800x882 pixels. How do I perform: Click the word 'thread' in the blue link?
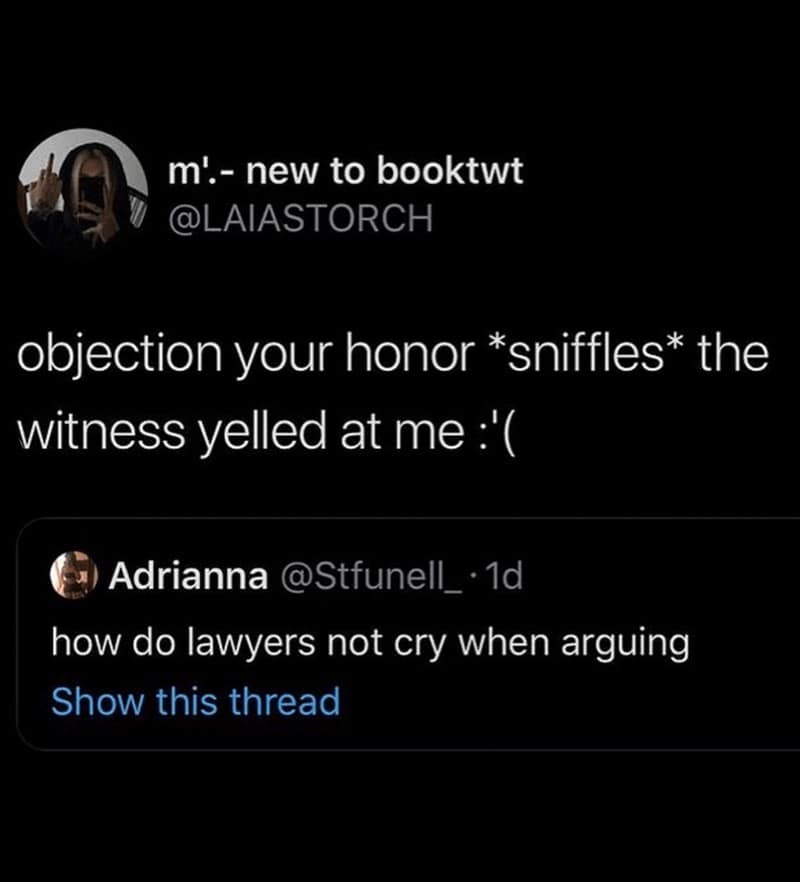(x=285, y=701)
